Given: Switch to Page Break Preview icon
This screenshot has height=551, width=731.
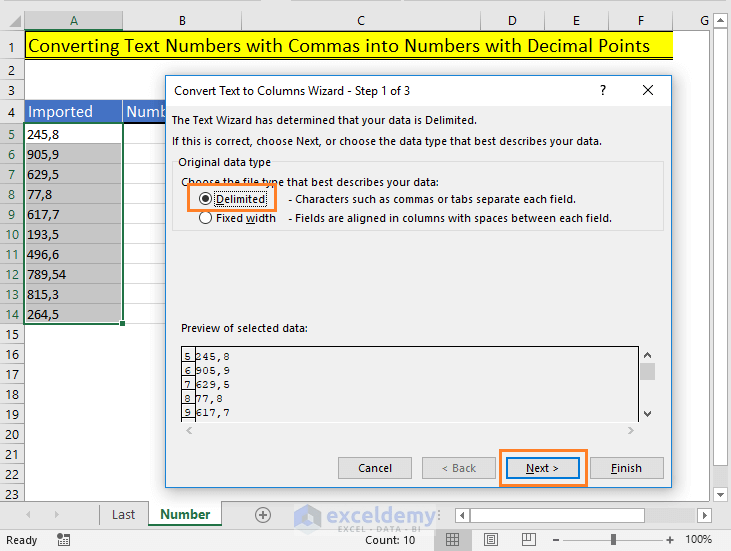Looking at the screenshot, I should point(529,540).
